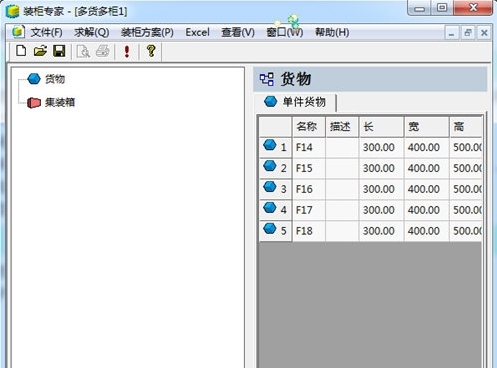Click the red 集装箱 container icon in the tree
This screenshot has height=368, width=497.
tap(34, 102)
